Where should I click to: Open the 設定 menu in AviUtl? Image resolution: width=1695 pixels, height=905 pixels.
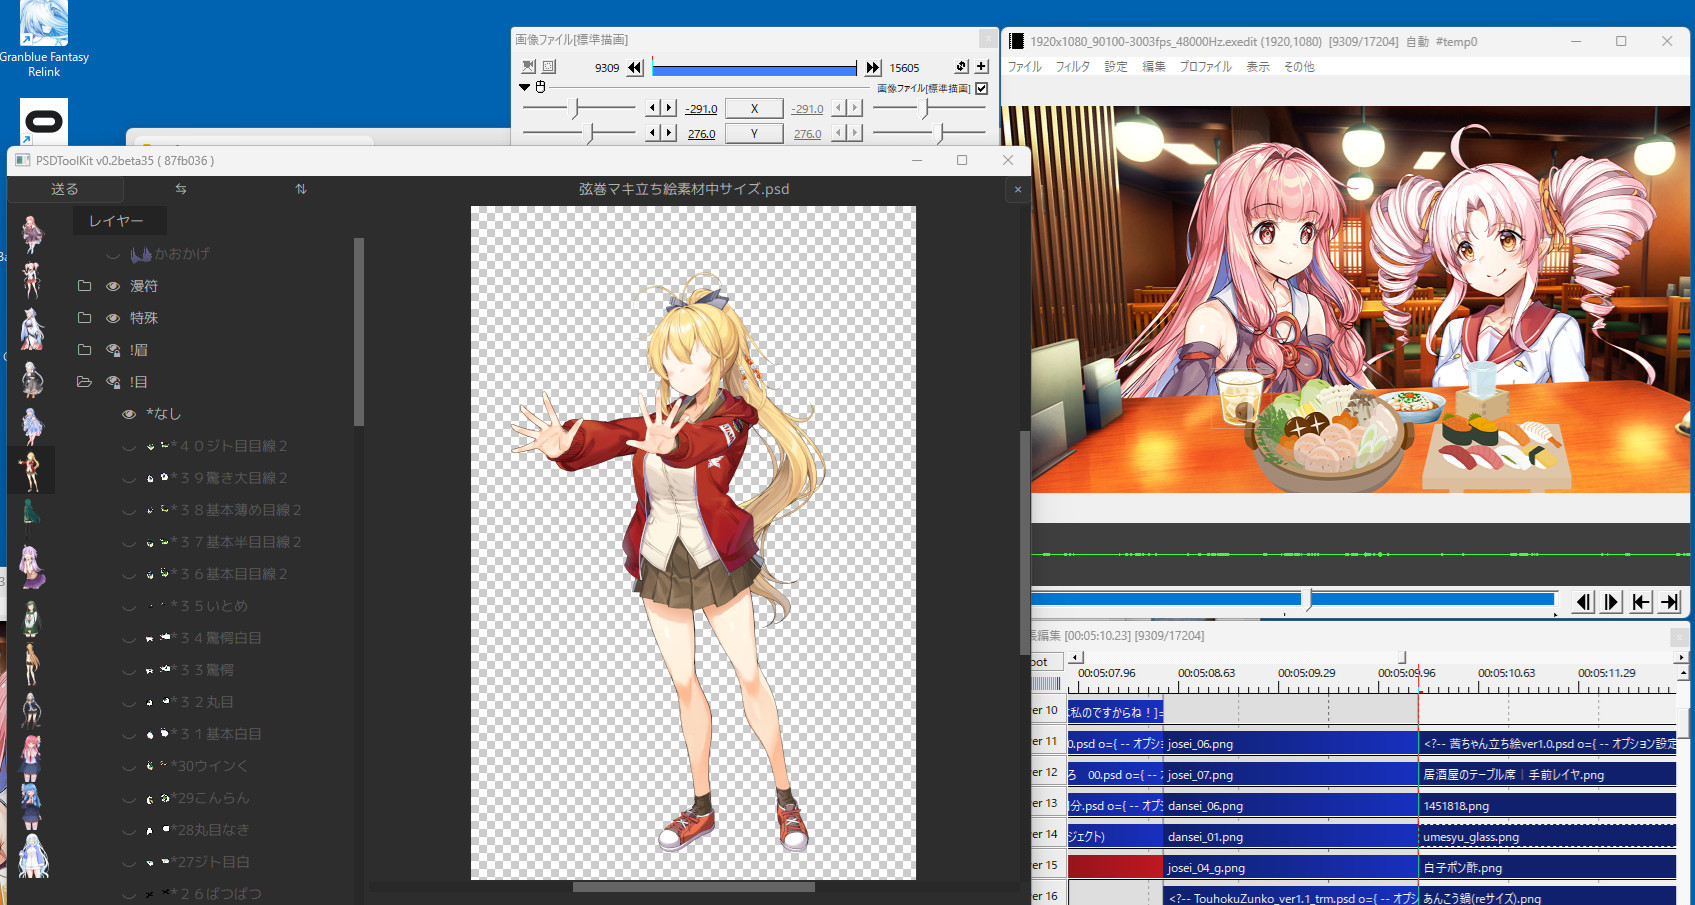pos(1116,67)
